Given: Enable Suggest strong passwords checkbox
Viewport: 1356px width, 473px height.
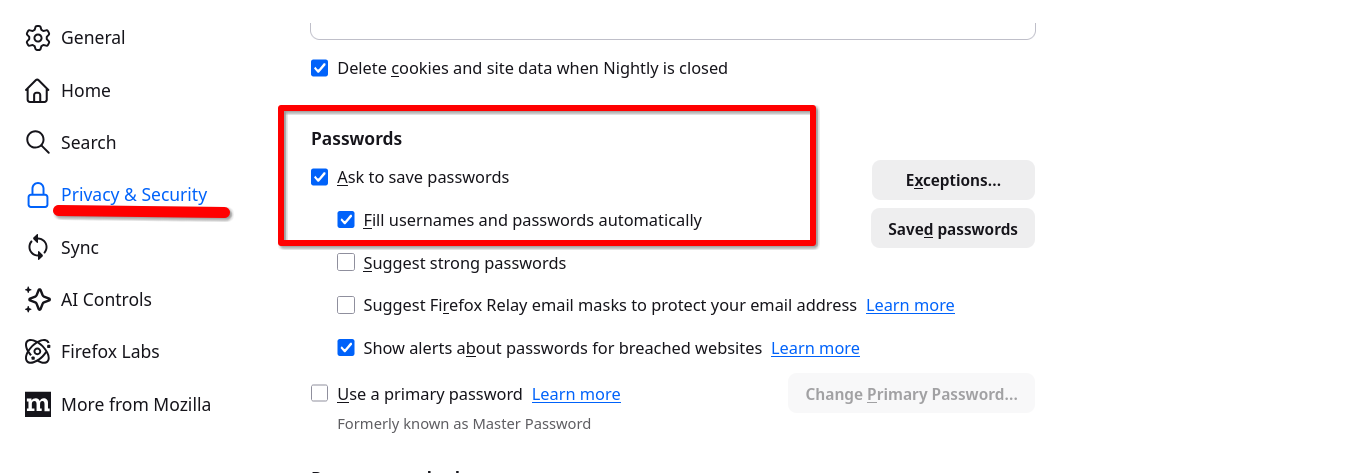Looking at the screenshot, I should [346, 263].
